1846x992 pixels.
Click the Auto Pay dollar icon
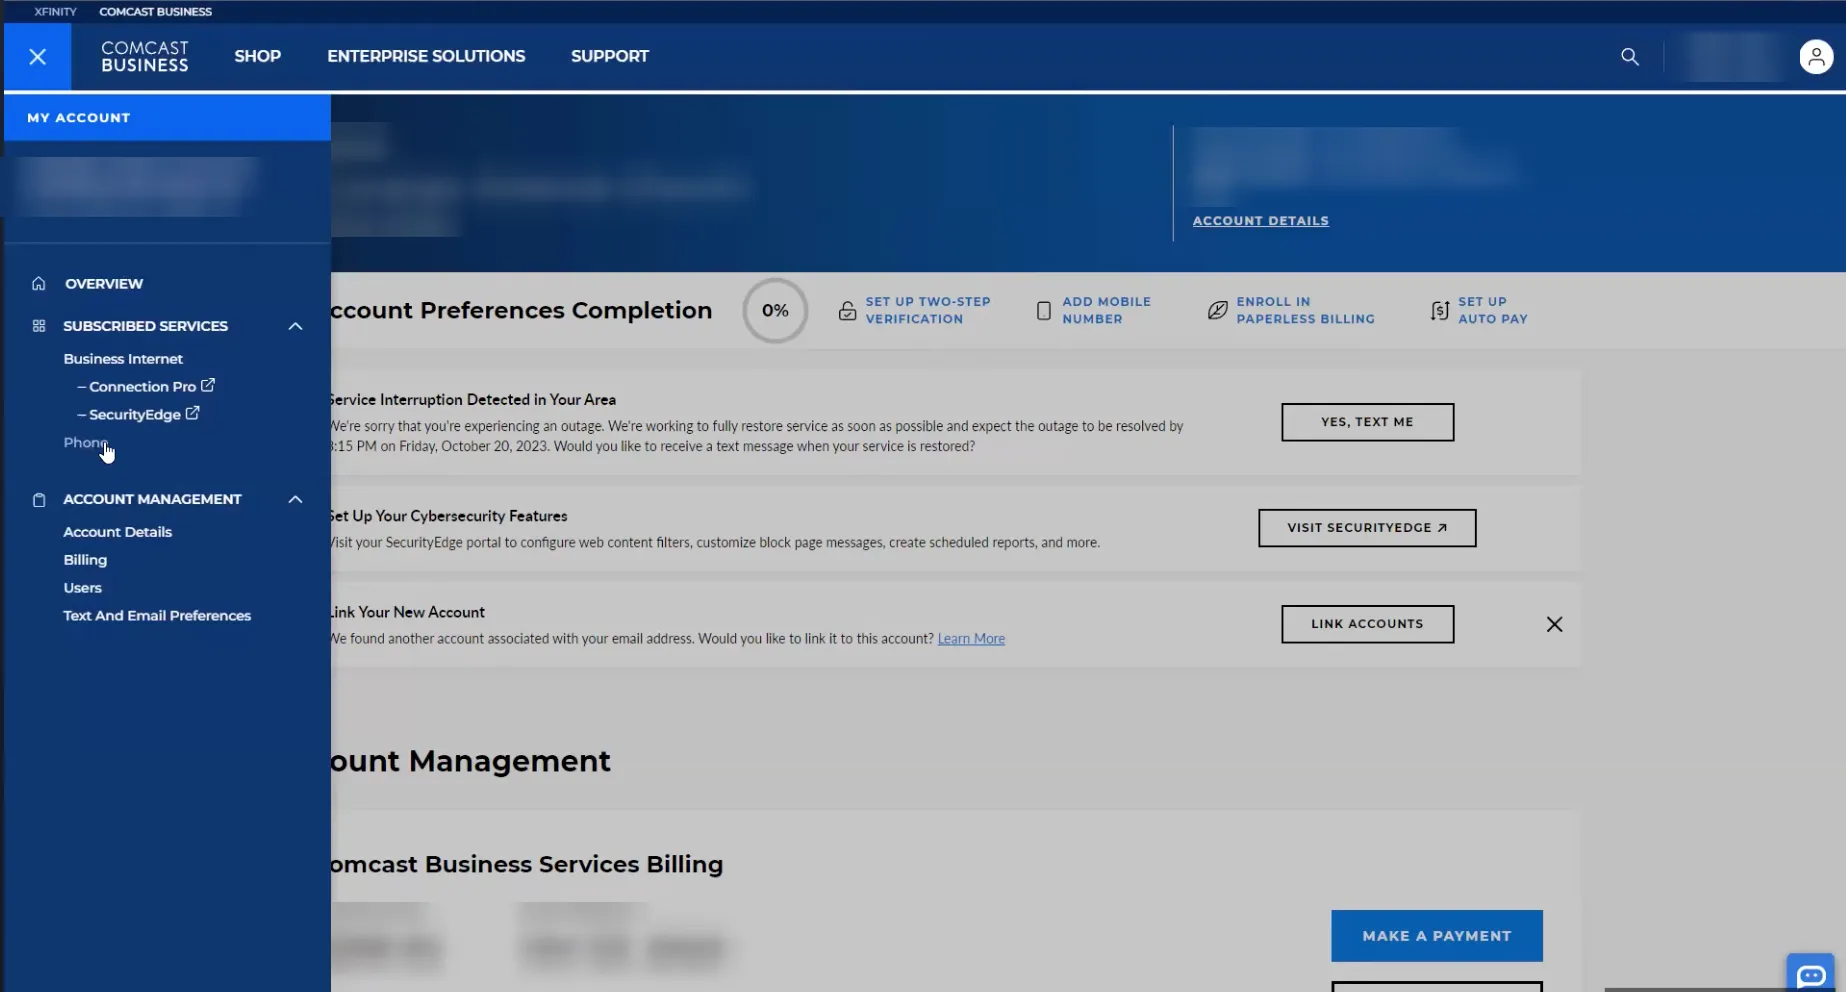click(1439, 311)
